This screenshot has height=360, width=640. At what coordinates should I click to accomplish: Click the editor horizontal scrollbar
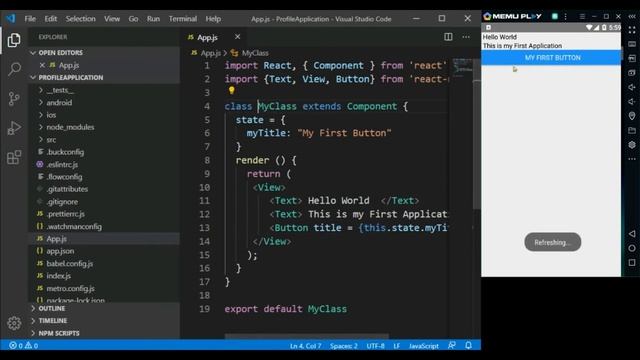[x=307, y=336]
